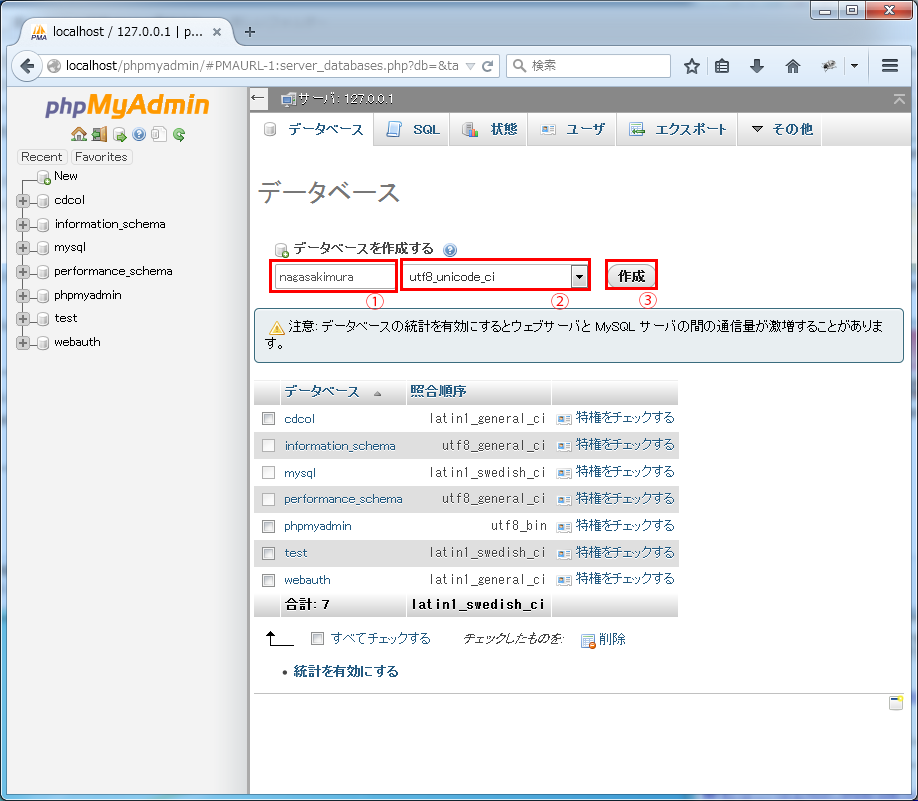Image resolution: width=918 pixels, height=801 pixels.
Task: Open the その他 dropdown menu
Action: [781, 130]
